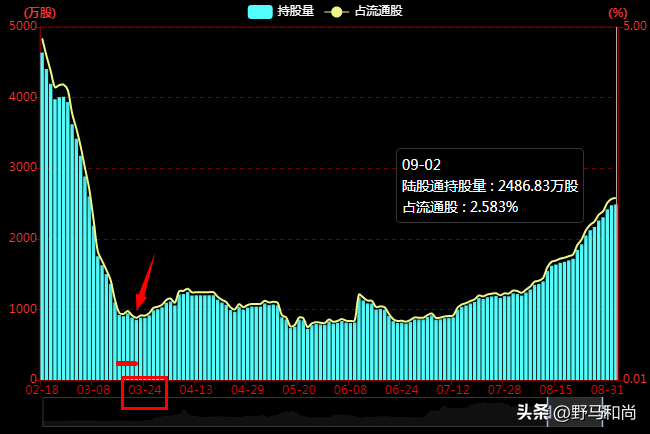Select the 03-24 date inside the red box
The width and height of the screenshot is (650, 434).
(x=145, y=390)
